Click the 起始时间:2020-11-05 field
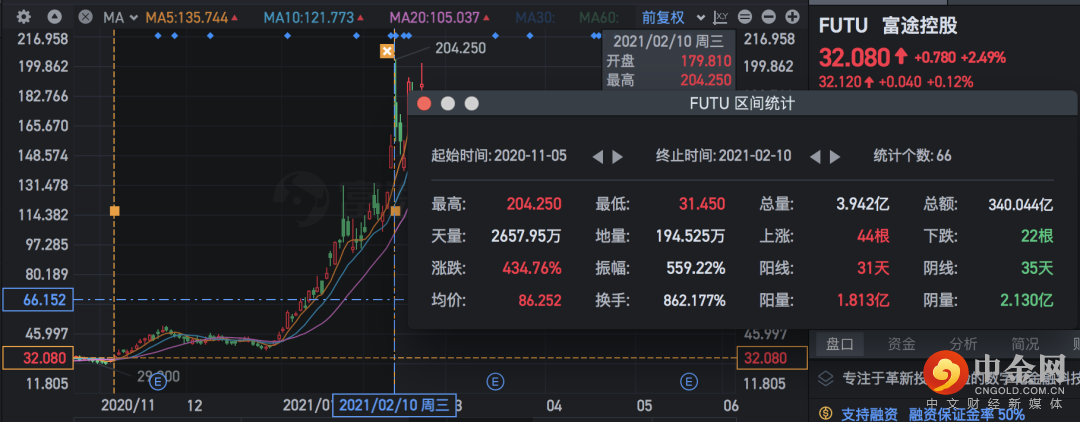 tap(499, 156)
